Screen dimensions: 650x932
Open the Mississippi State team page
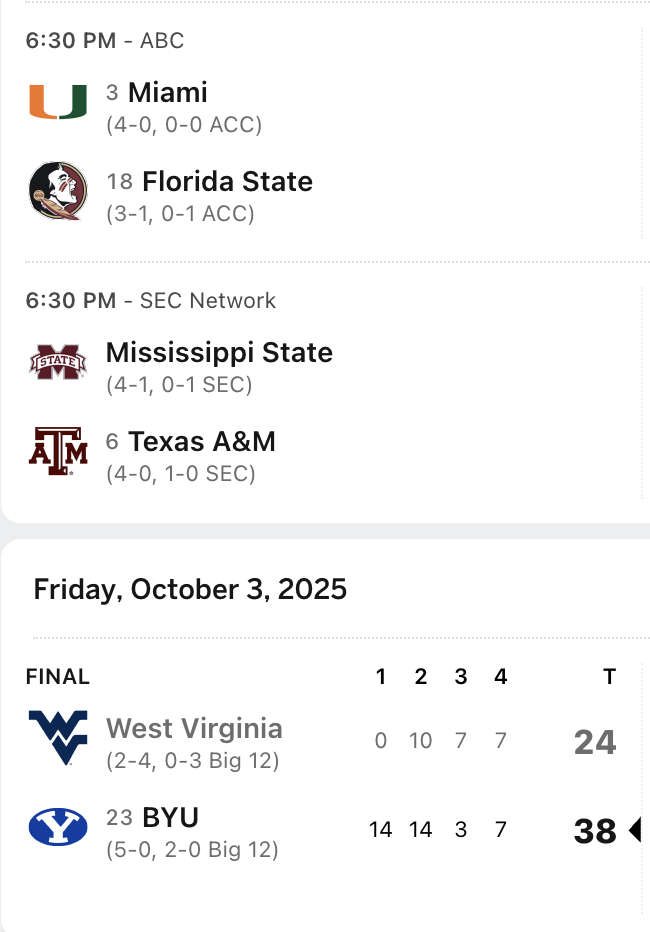219,353
